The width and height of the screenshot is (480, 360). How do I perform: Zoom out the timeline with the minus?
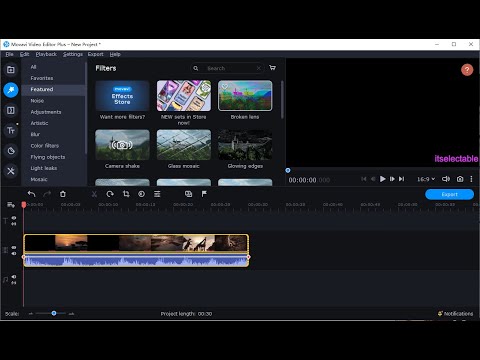pos(31,314)
